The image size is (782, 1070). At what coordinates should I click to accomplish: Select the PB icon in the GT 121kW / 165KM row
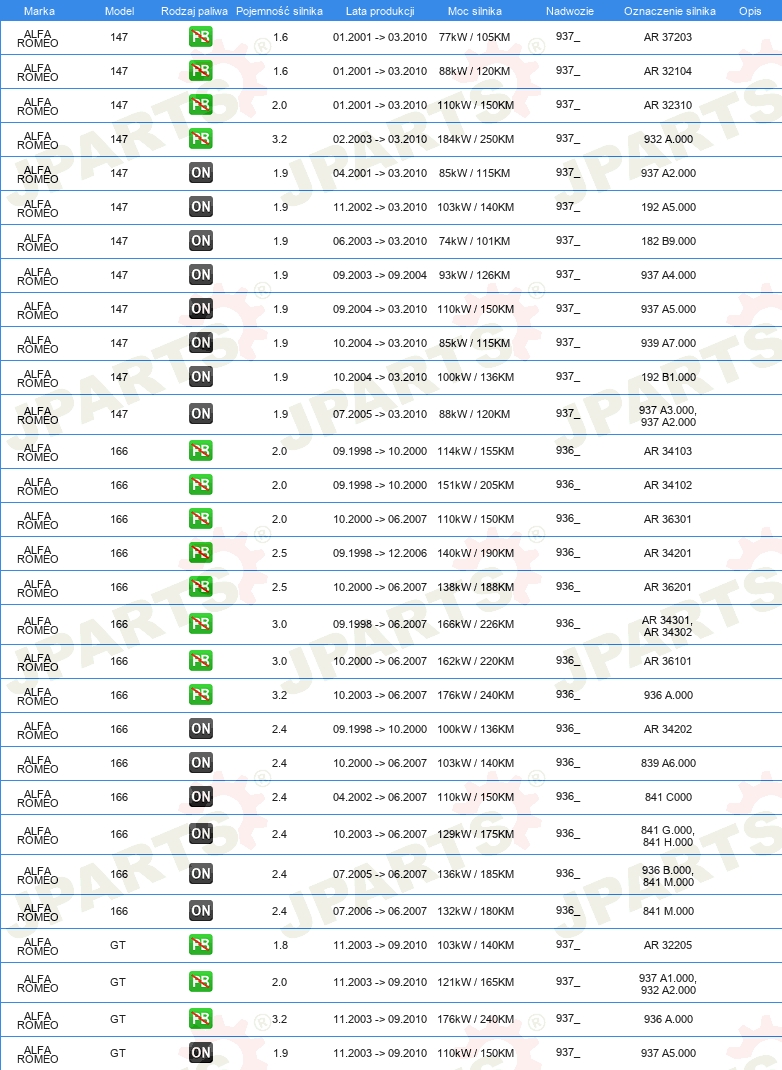click(201, 982)
